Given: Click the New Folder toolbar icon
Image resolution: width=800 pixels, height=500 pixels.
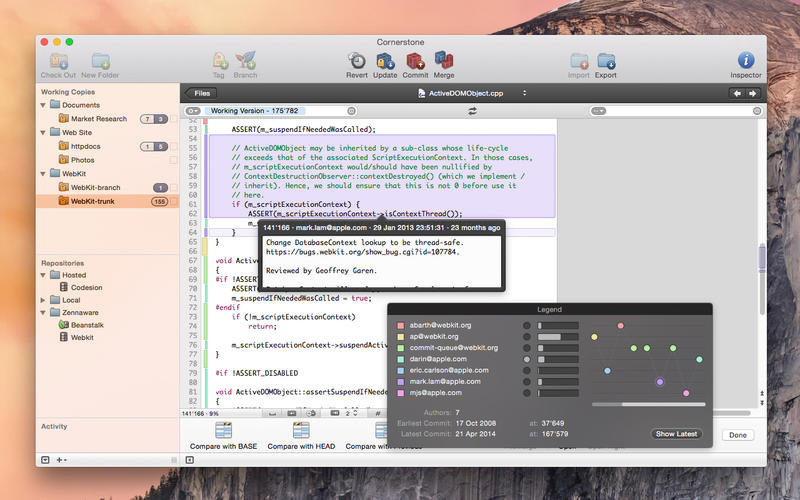Looking at the screenshot, I should coord(101,61).
